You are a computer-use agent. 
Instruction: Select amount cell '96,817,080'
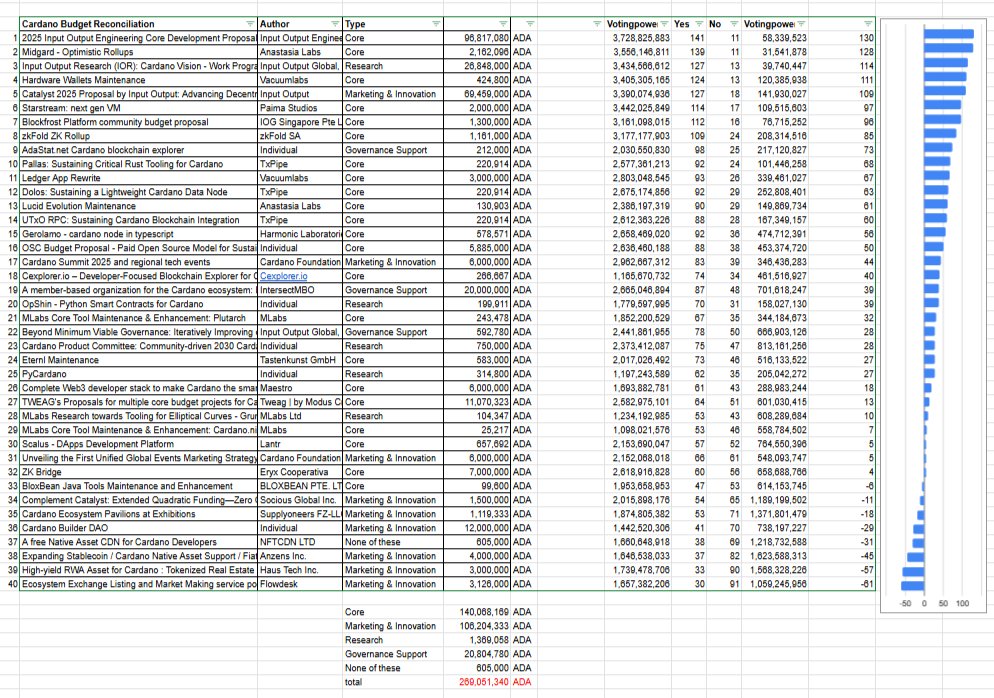(x=477, y=38)
